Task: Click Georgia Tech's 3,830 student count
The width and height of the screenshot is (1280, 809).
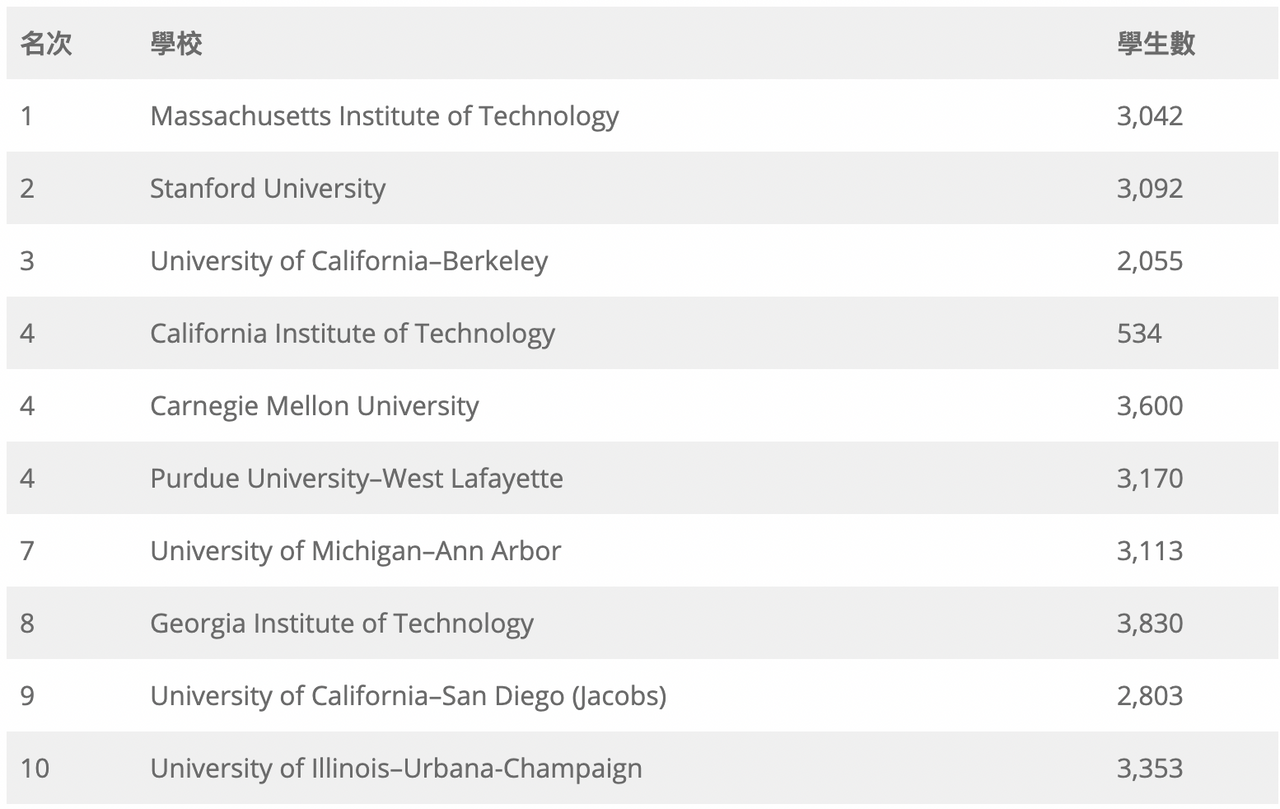Action: (1149, 624)
